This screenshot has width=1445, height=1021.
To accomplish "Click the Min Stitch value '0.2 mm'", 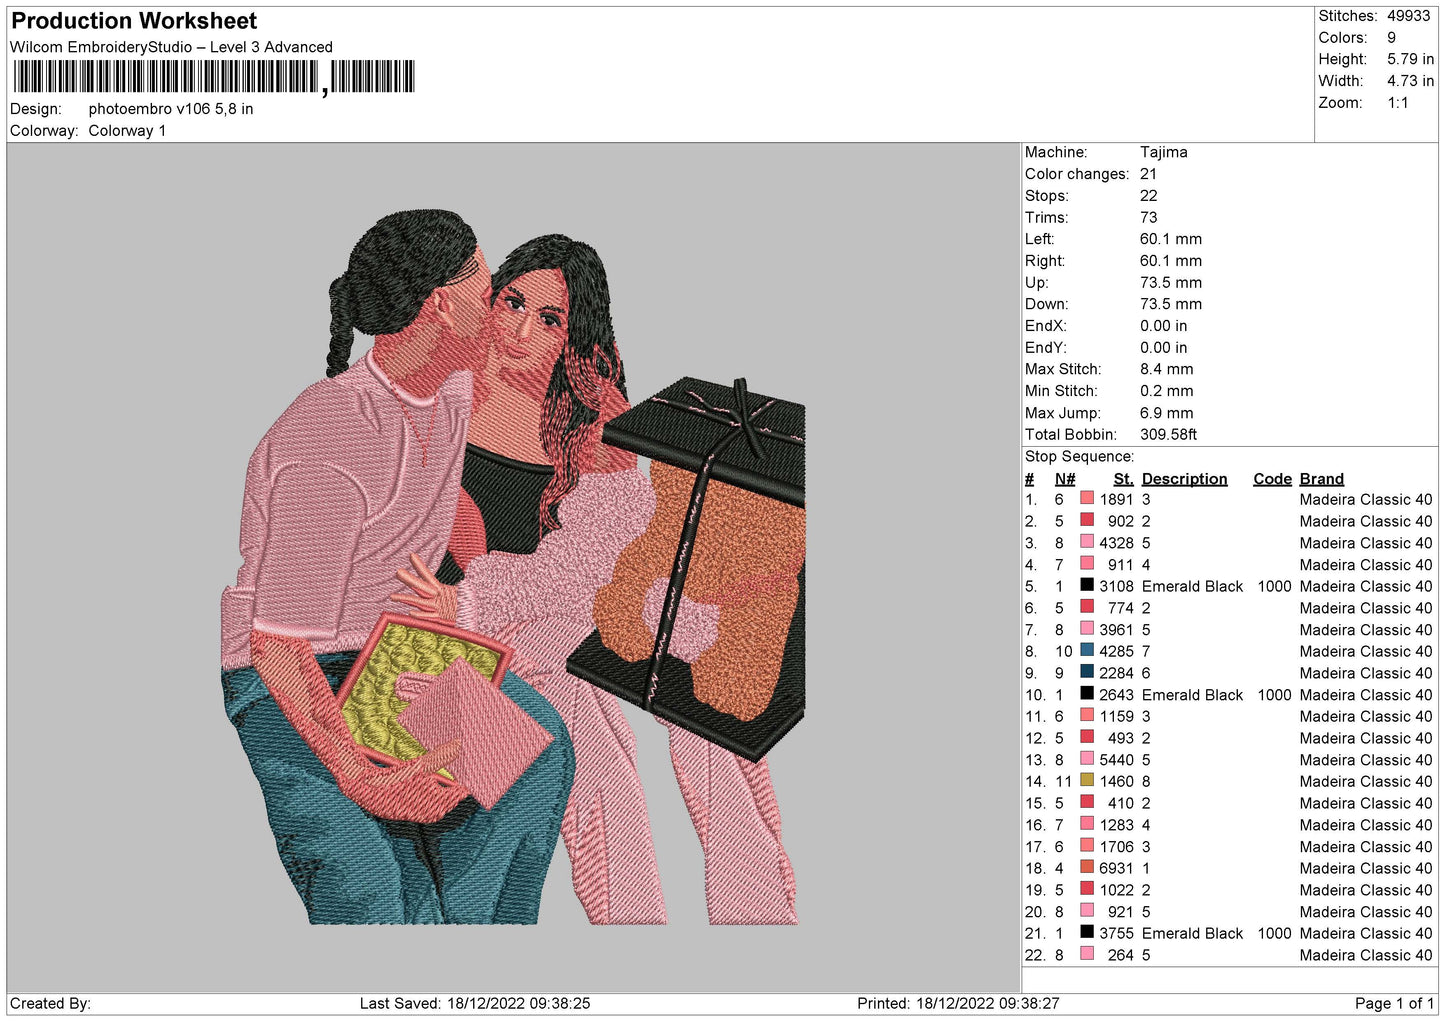I will coord(1167,391).
